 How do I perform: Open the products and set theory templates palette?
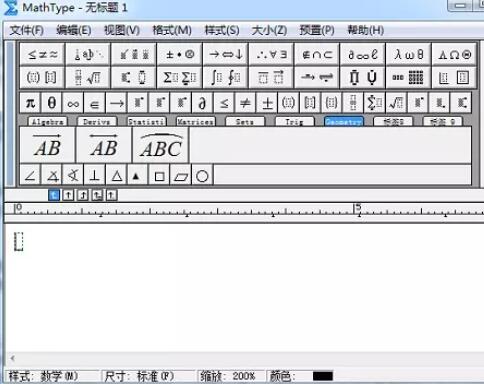point(363,77)
